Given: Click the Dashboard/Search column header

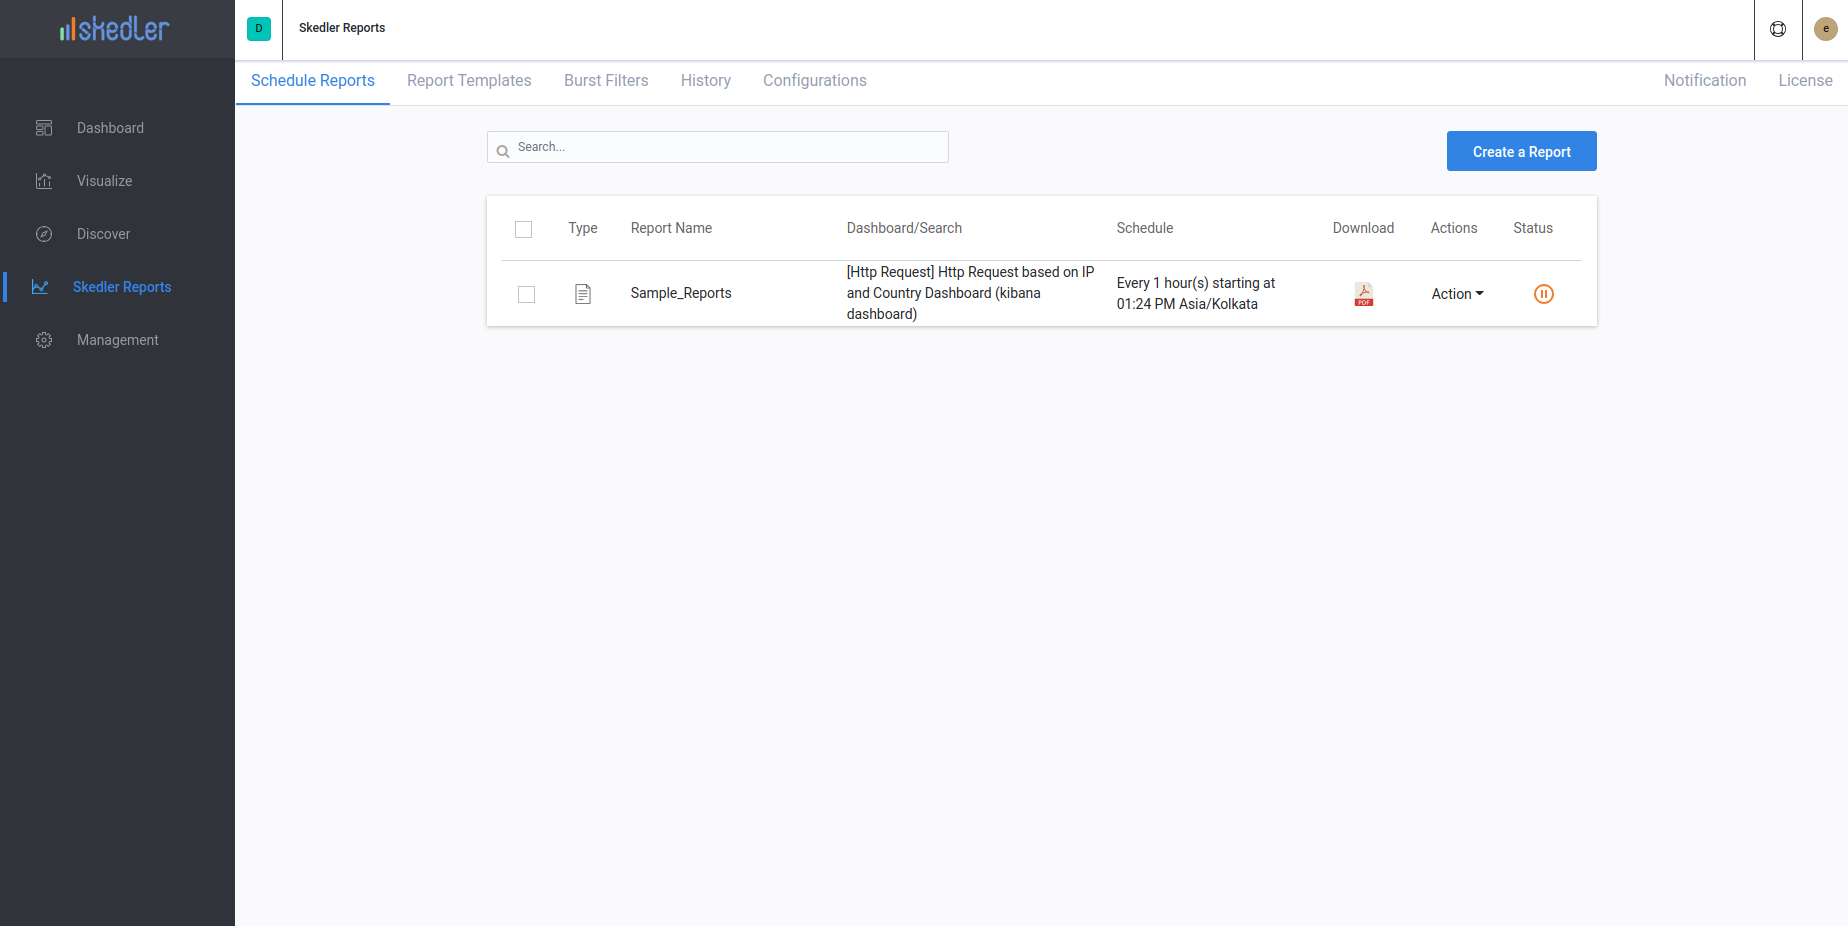Looking at the screenshot, I should pyautogui.click(x=904, y=228).
